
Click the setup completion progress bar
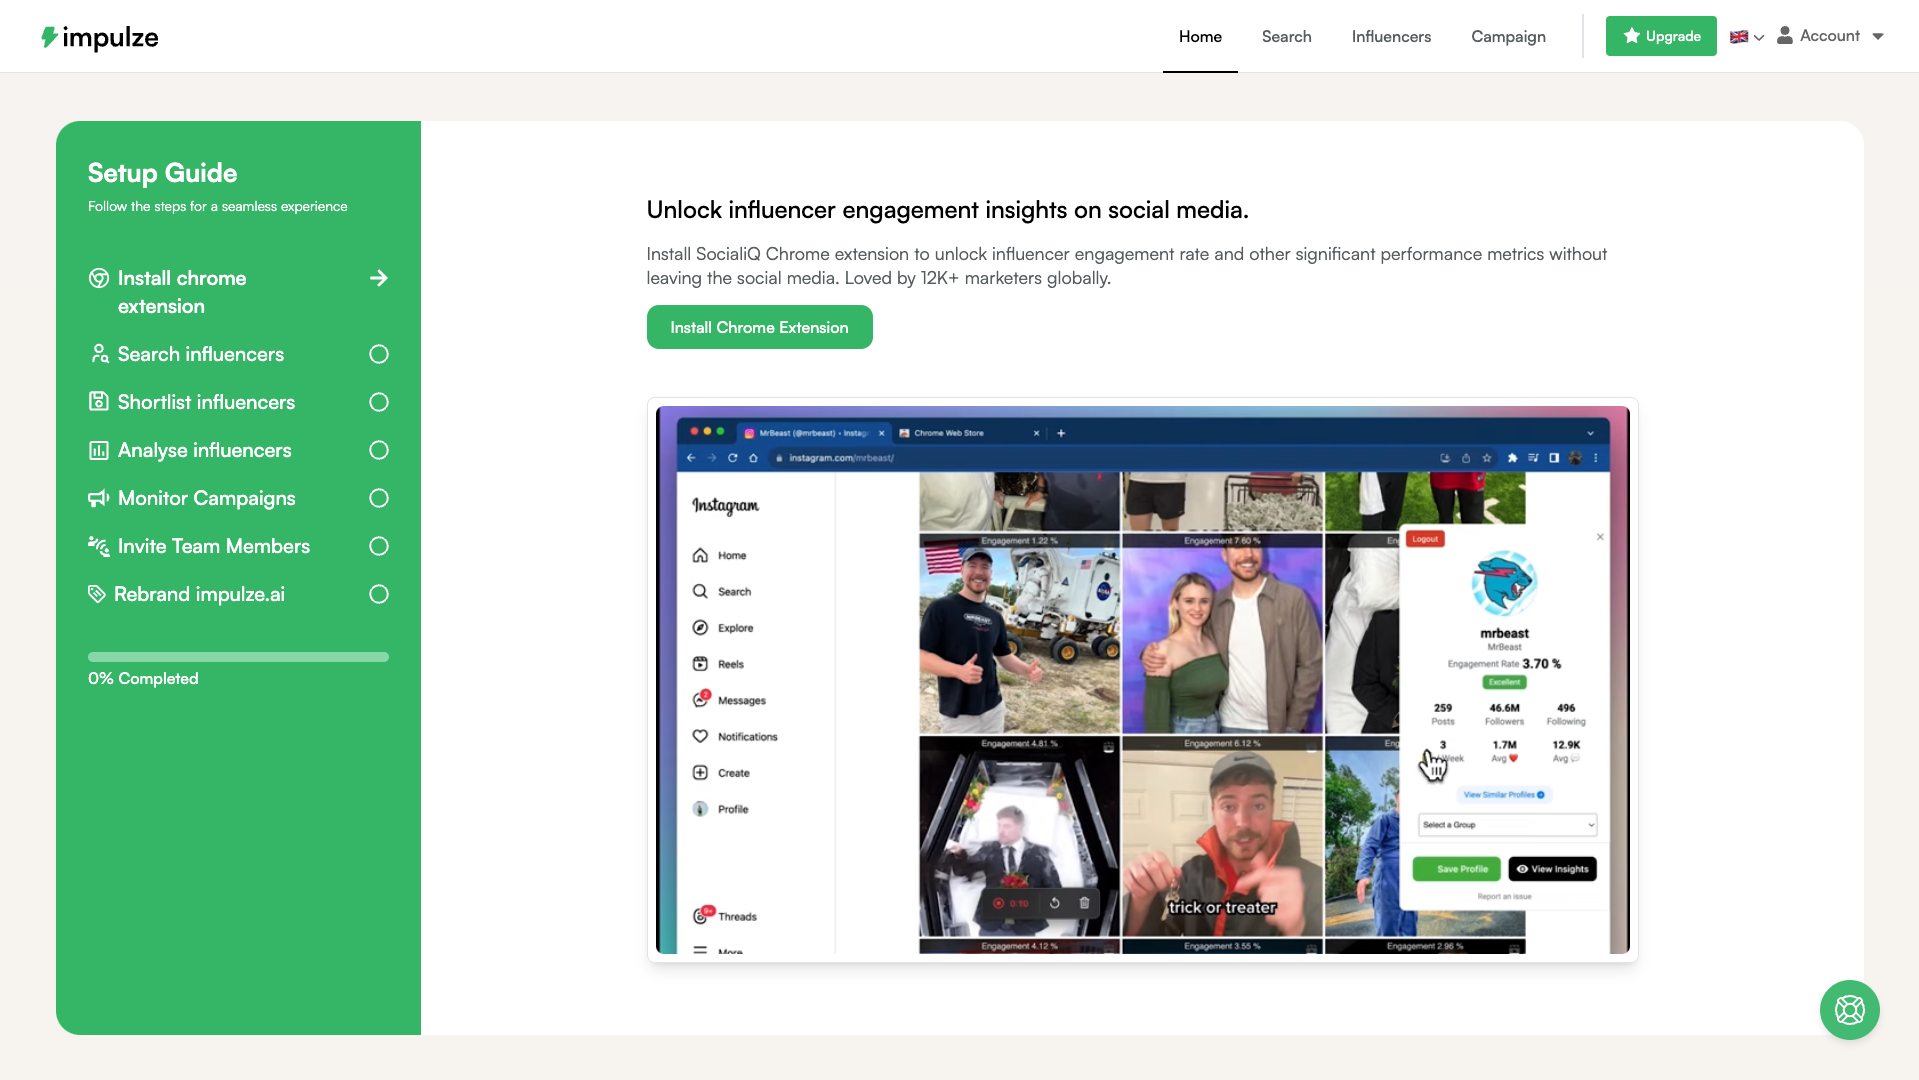(x=238, y=657)
